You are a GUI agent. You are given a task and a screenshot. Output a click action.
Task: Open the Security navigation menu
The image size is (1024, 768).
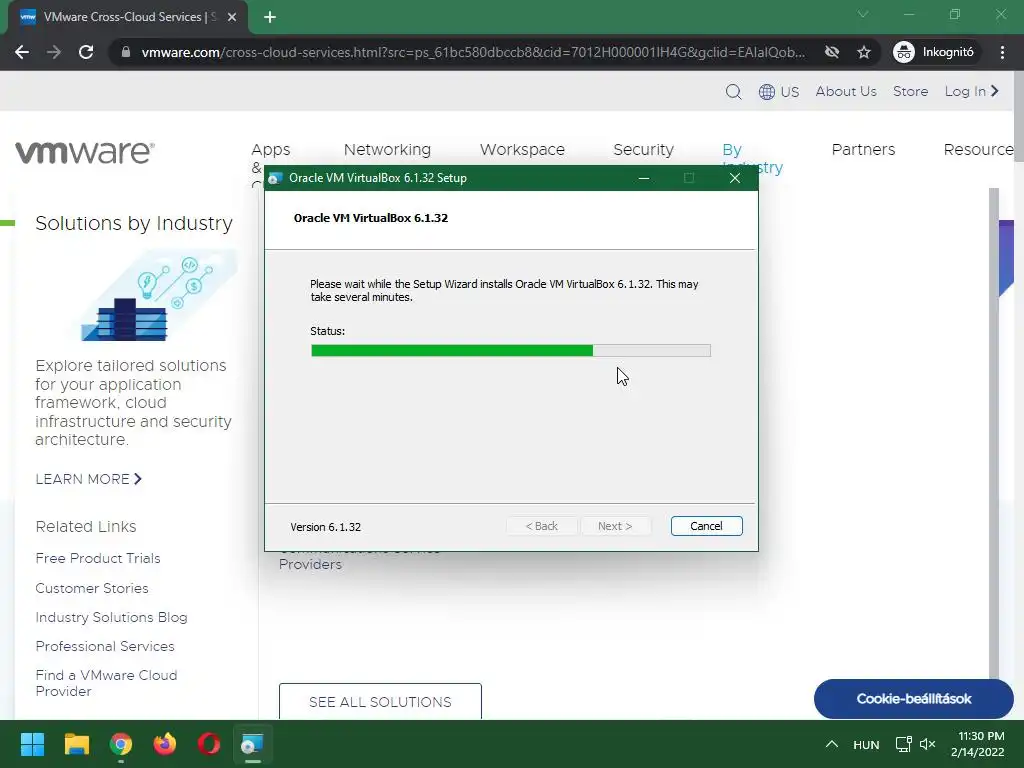[643, 150]
